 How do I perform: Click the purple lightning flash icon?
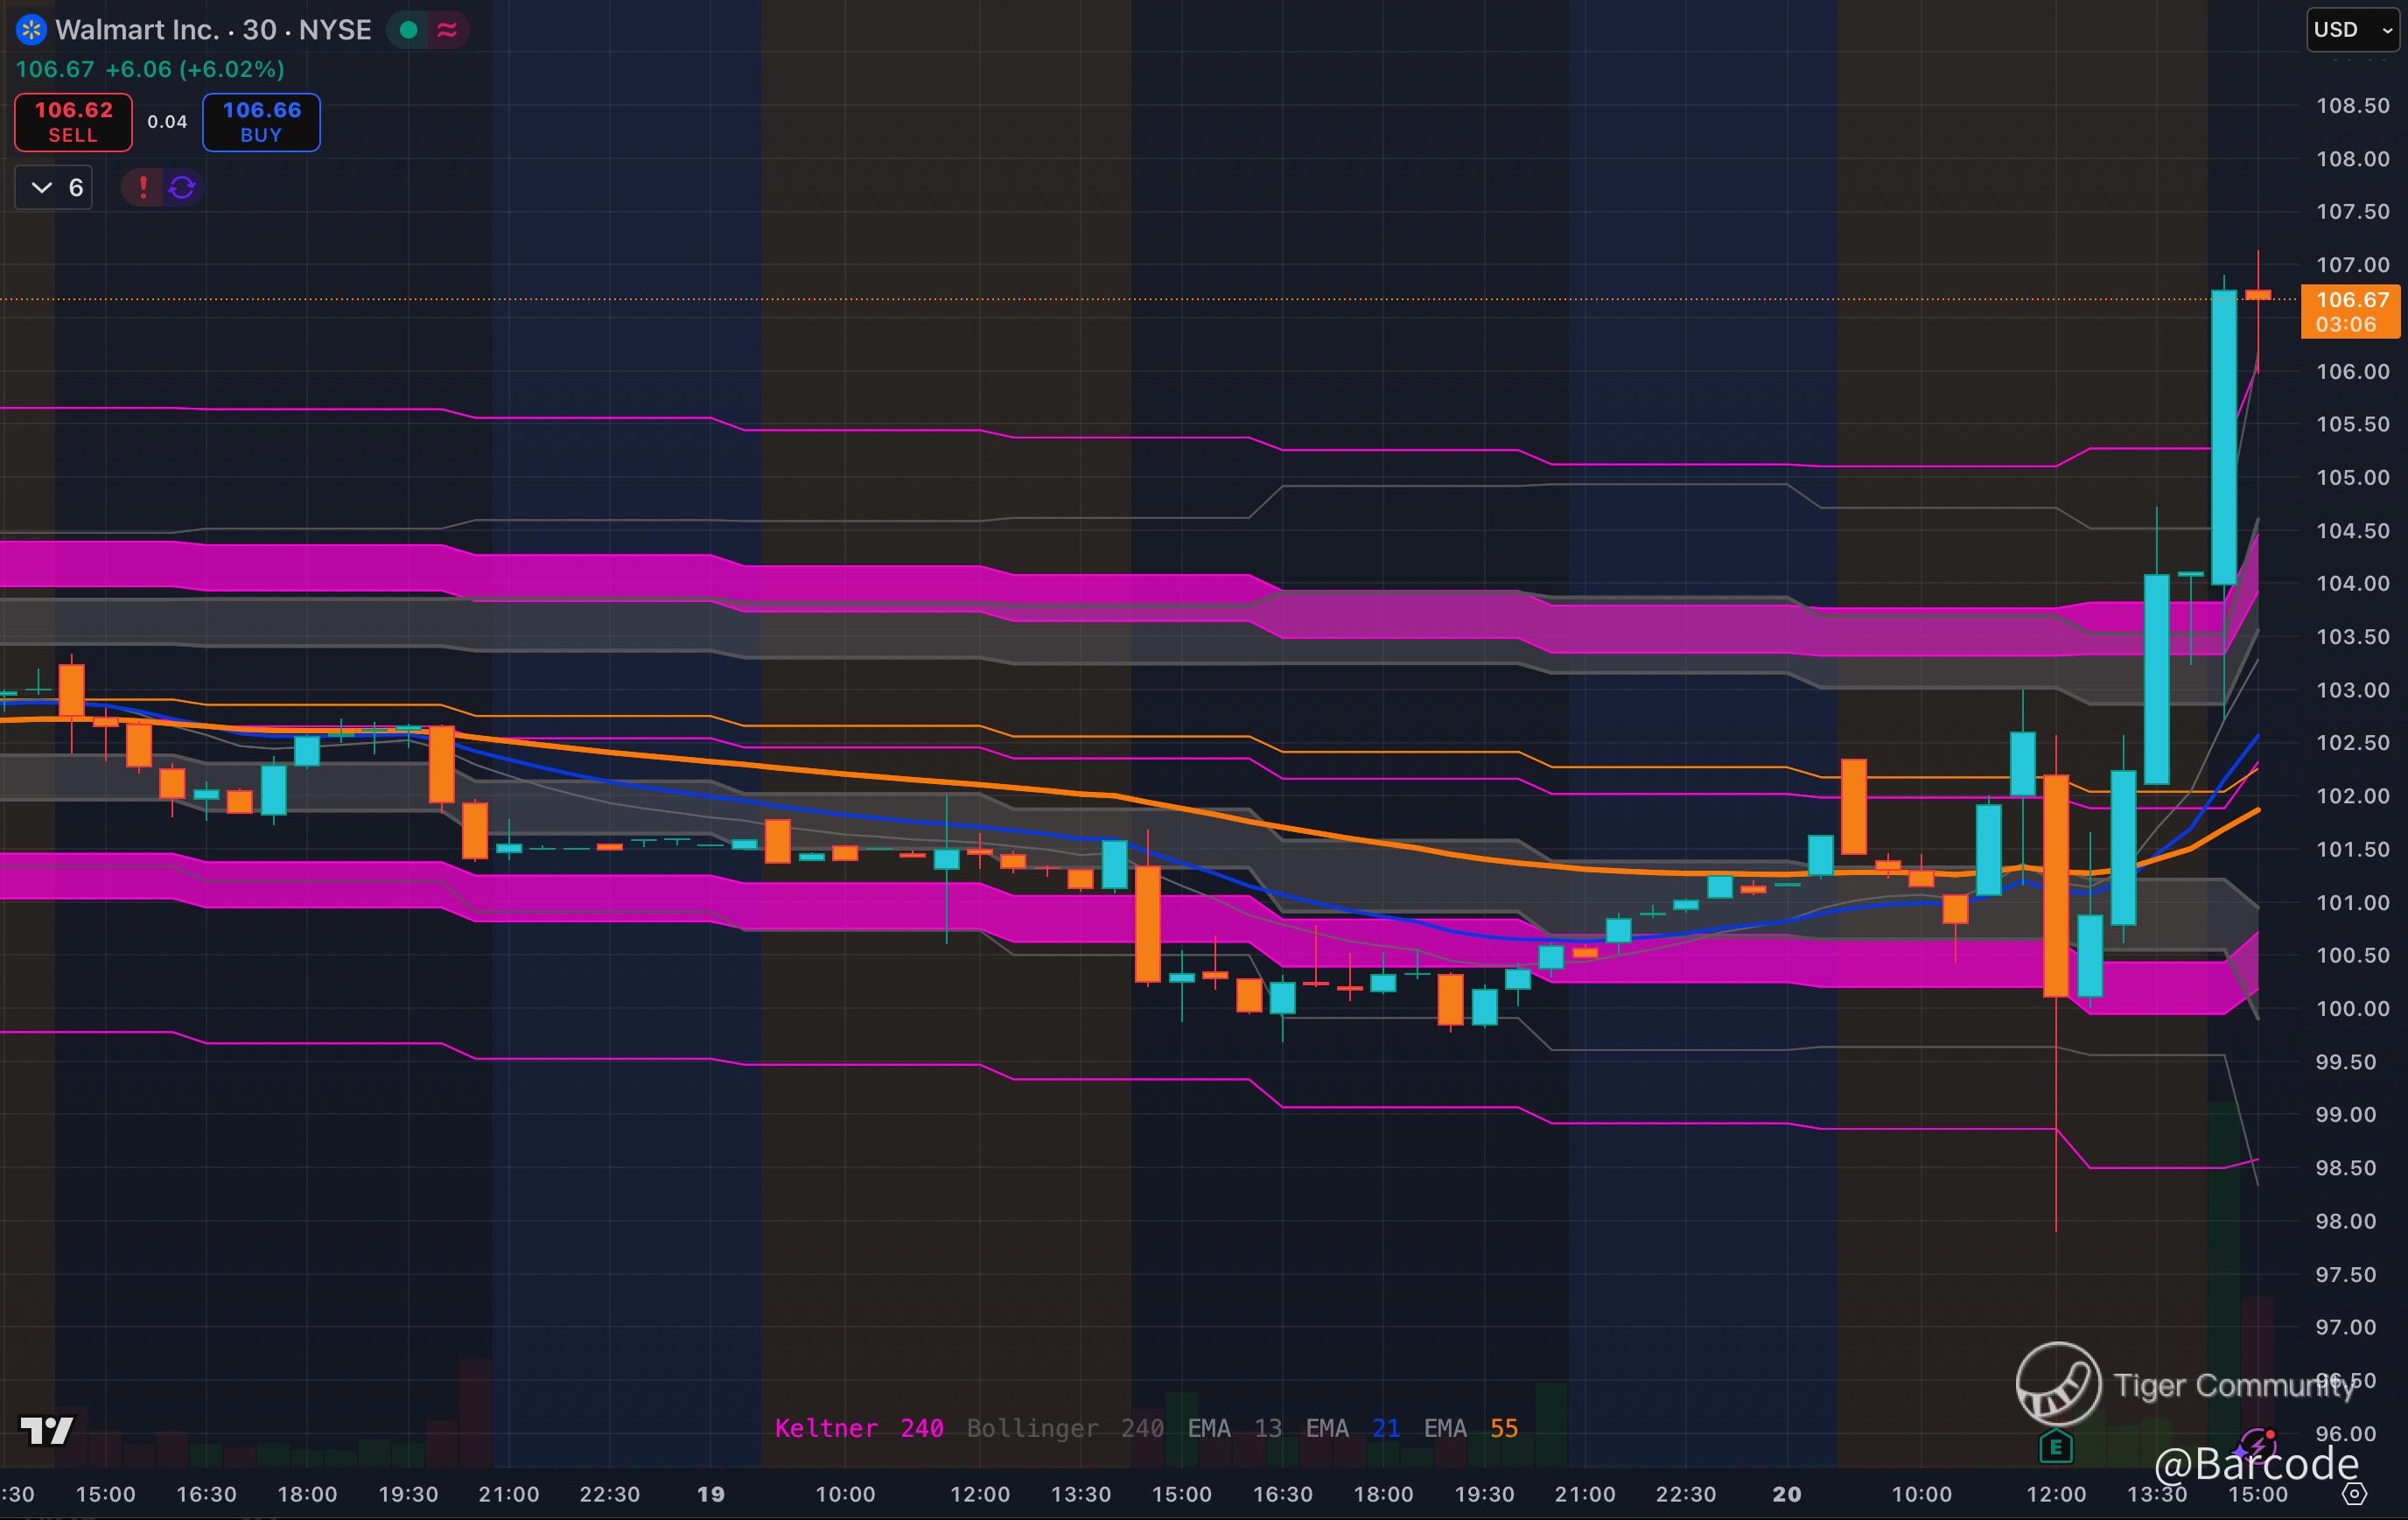(x=2258, y=1445)
